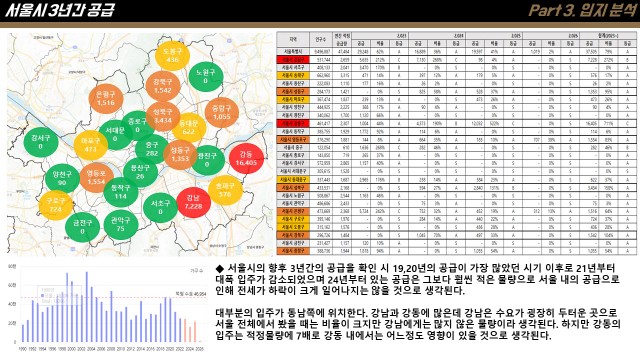Select the 관악구 75 green bubble

click(120, 224)
